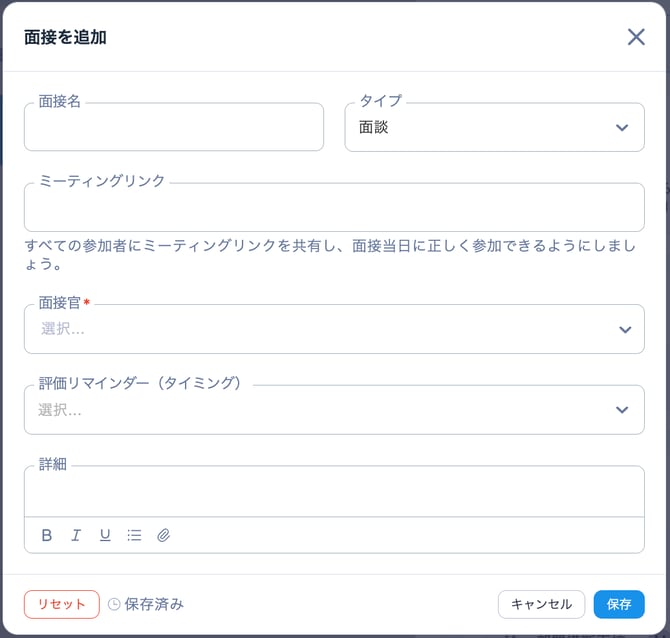Click the chevron arrow in the 面接官 field
This screenshot has width=670, height=638.
coord(624,329)
